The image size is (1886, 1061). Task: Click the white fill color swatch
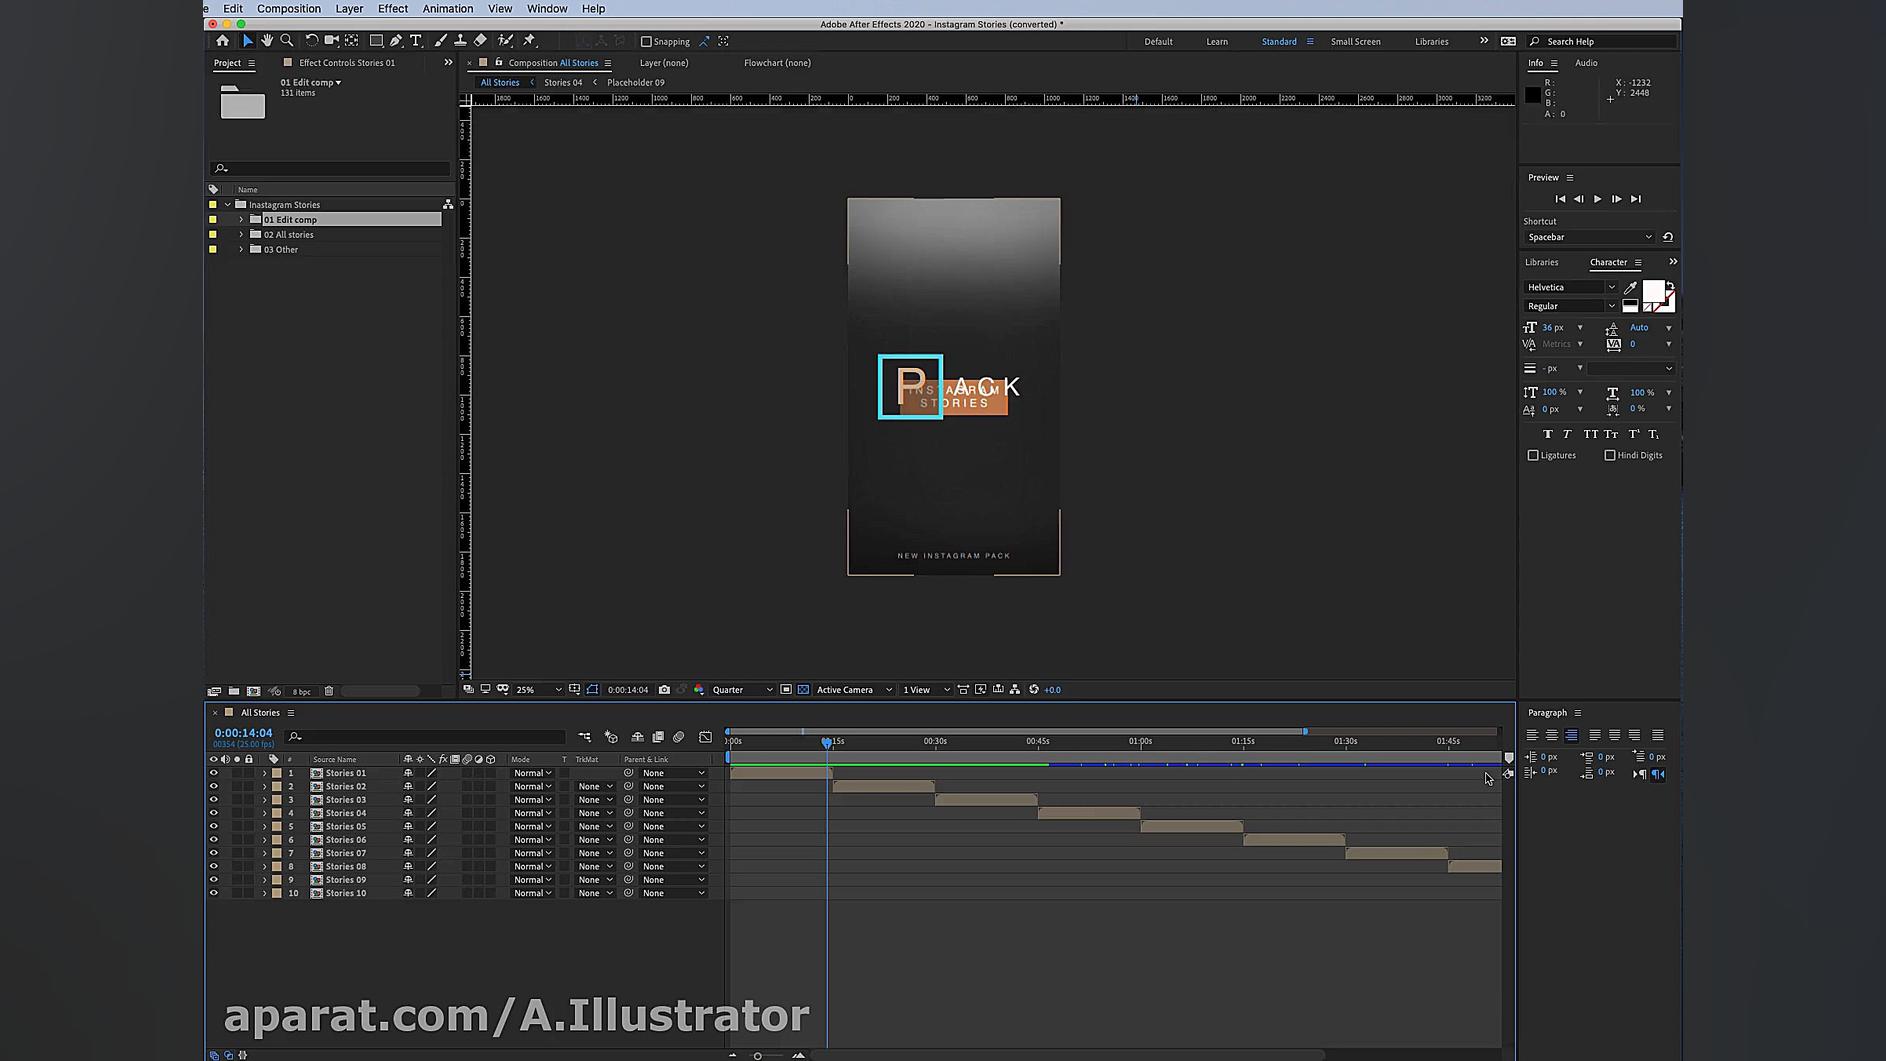[1653, 291]
